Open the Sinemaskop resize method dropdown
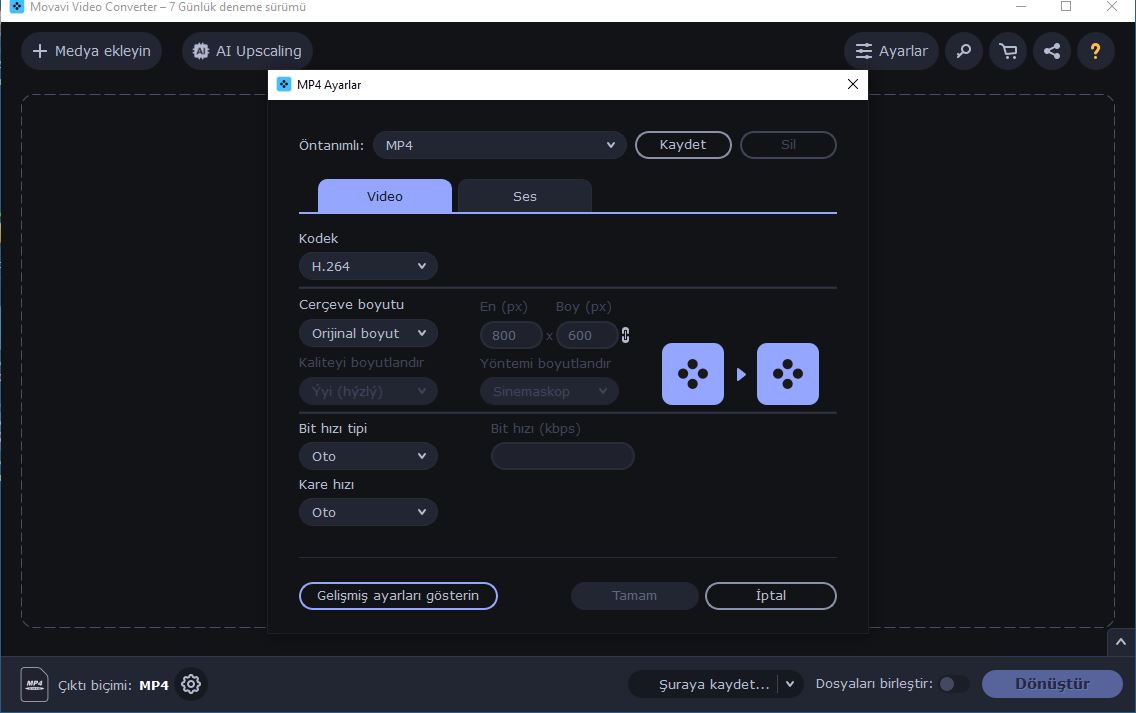 [549, 391]
